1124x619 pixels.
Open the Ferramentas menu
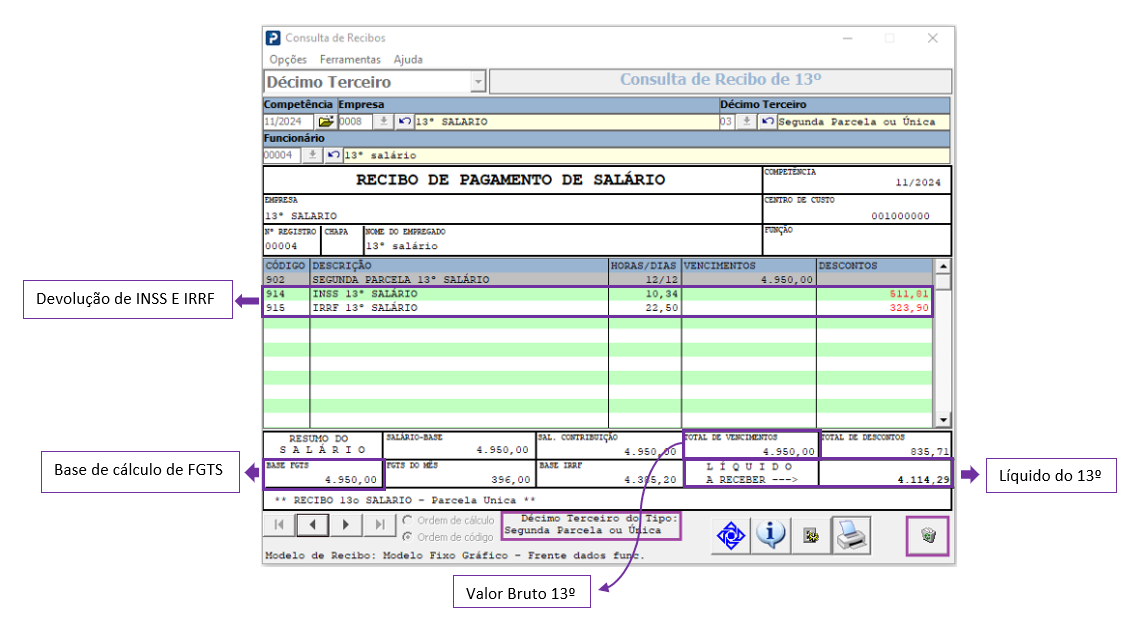click(x=350, y=60)
